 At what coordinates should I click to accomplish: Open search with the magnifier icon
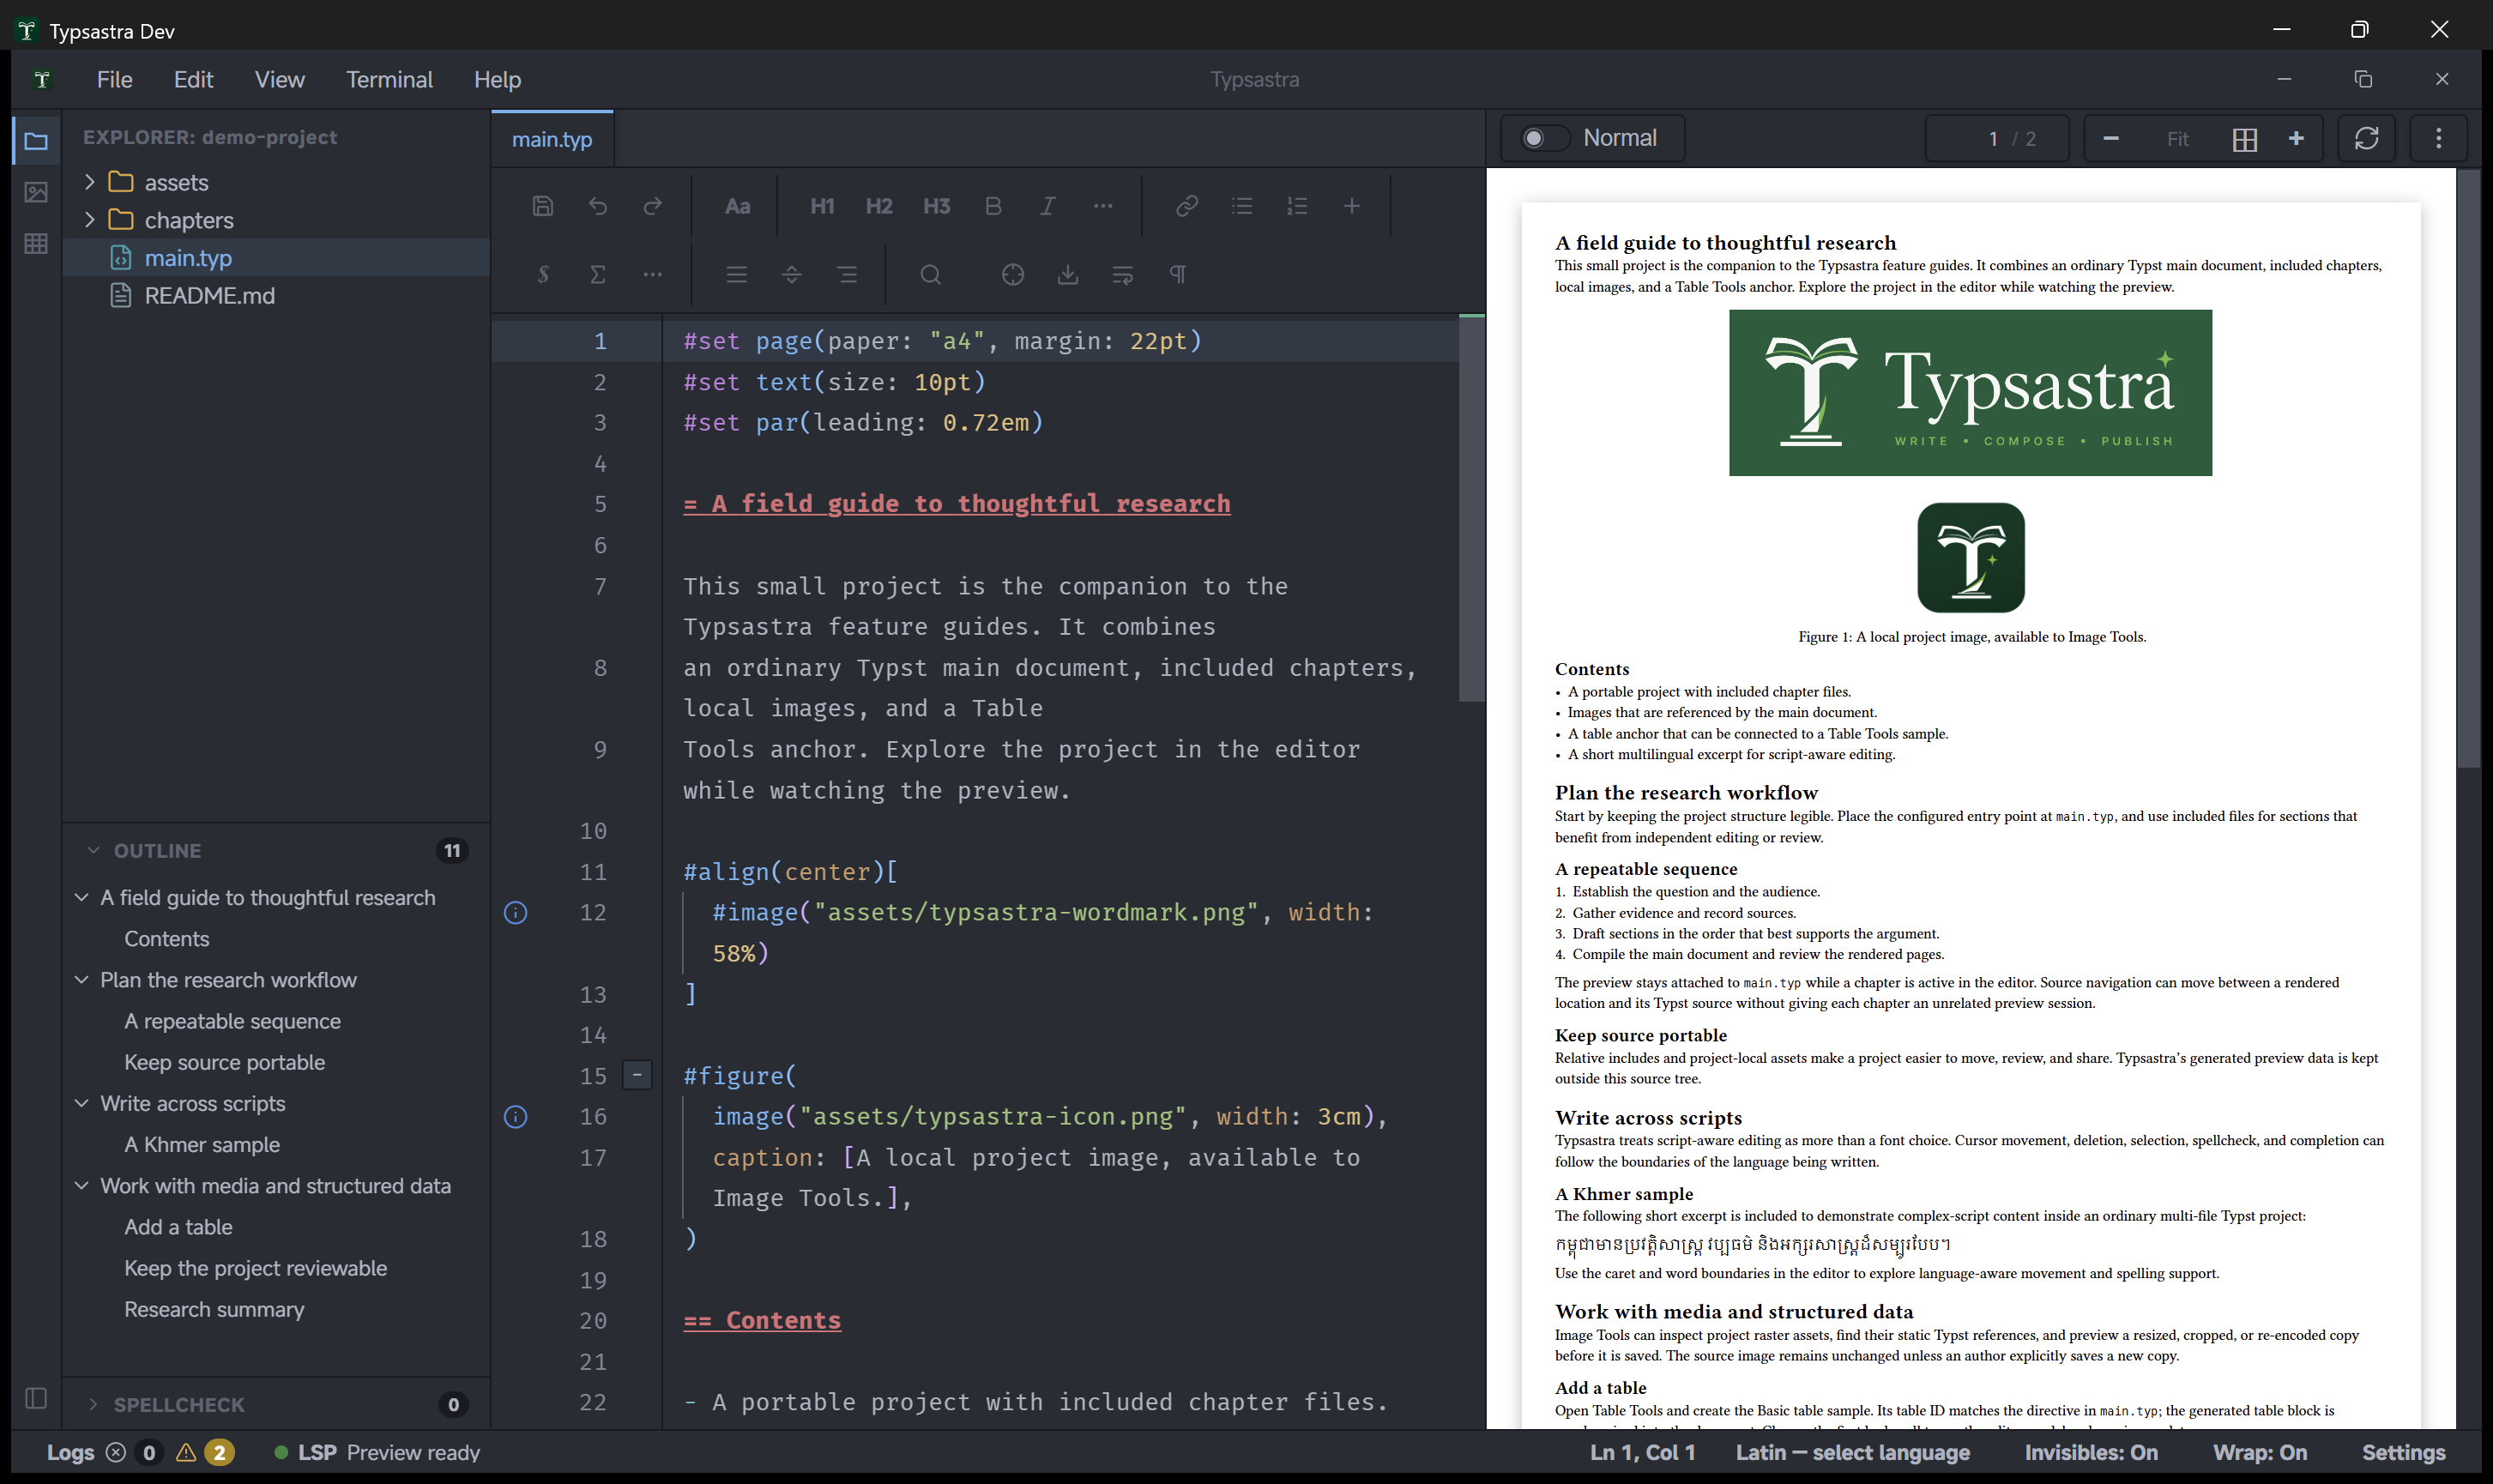click(x=931, y=274)
